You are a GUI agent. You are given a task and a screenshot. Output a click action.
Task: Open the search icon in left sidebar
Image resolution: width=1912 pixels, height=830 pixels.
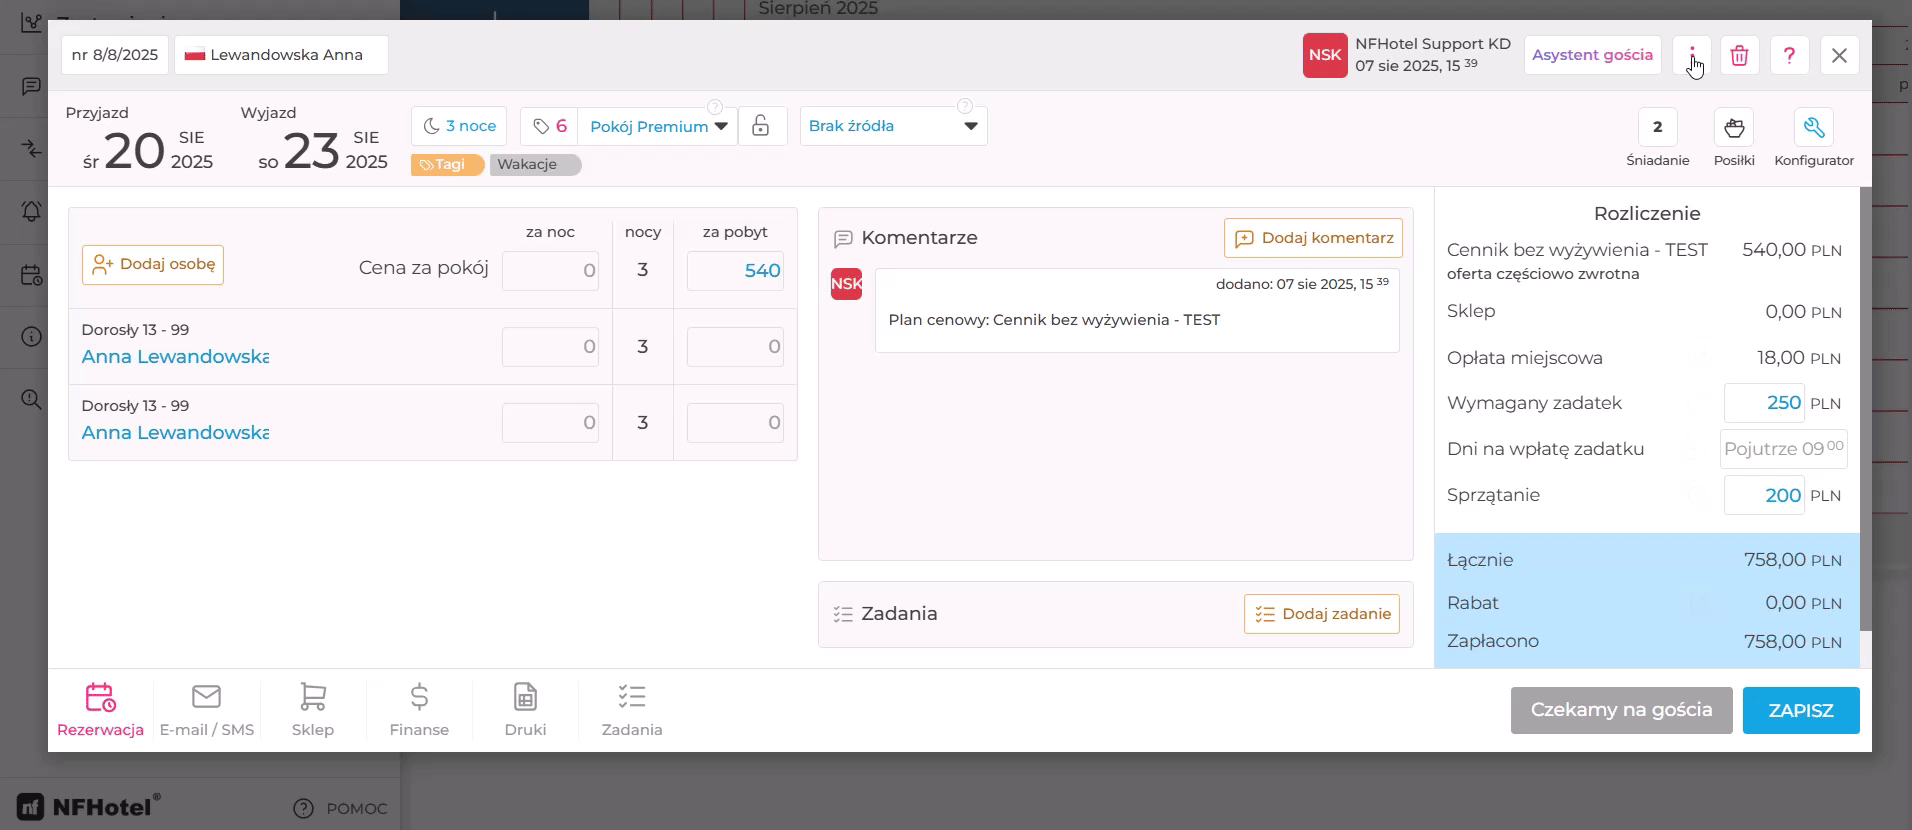click(32, 400)
